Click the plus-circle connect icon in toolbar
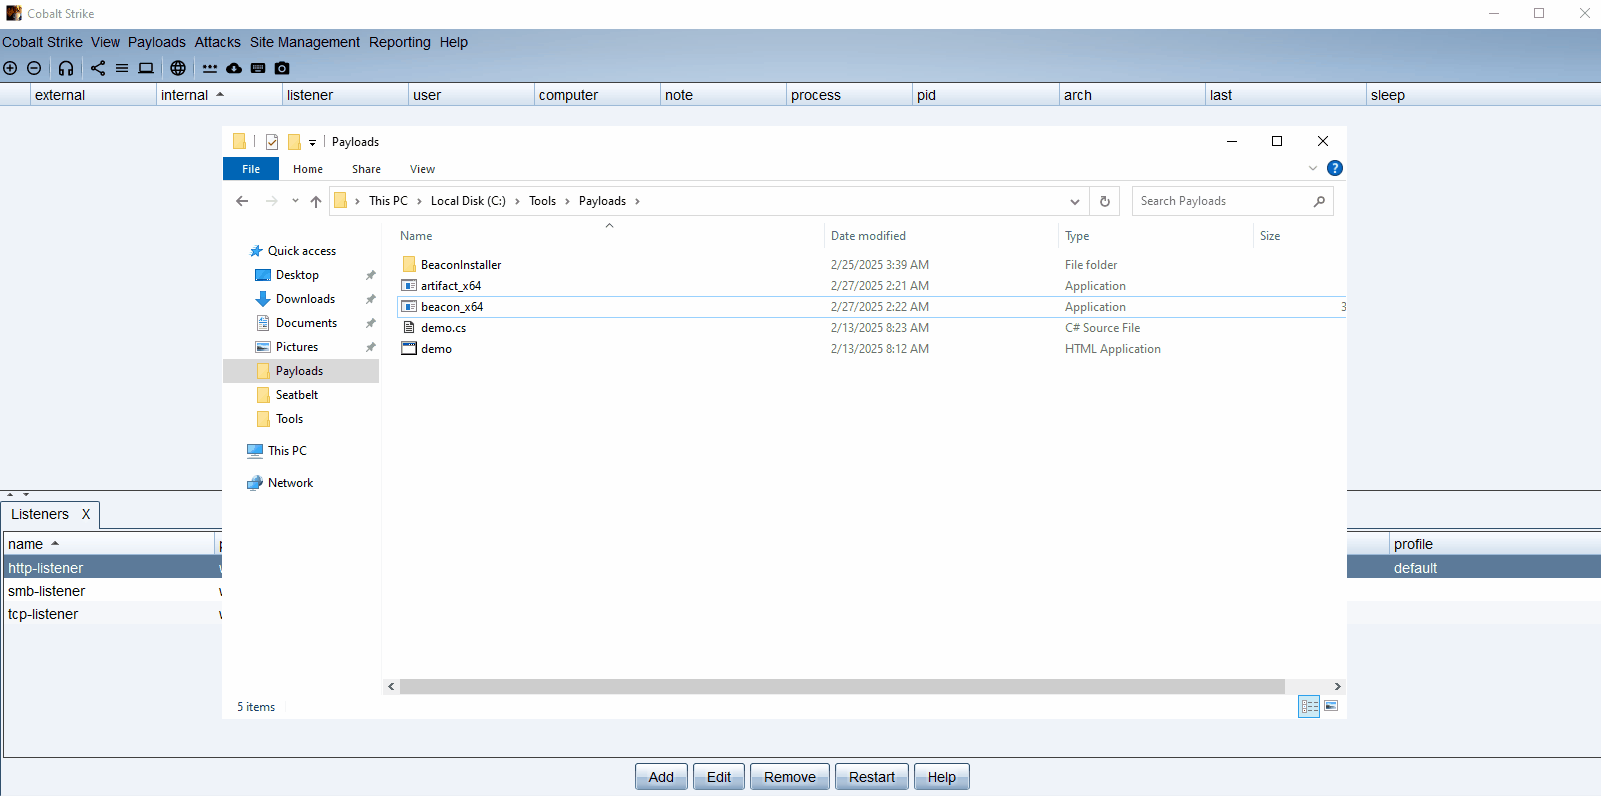This screenshot has height=796, width=1601. coord(10,68)
